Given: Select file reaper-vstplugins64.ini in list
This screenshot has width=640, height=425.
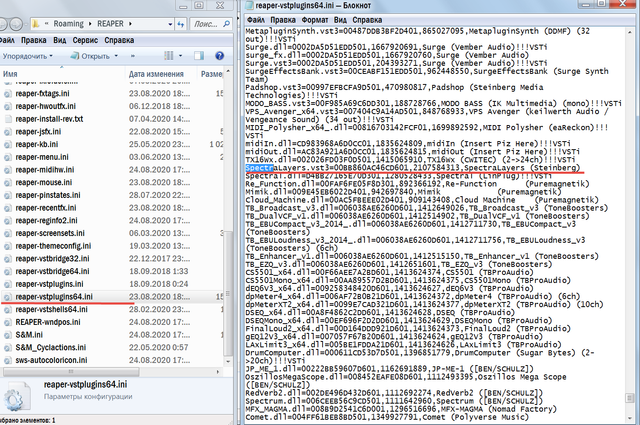Looking at the screenshot, I should click(x=54, y=296).
